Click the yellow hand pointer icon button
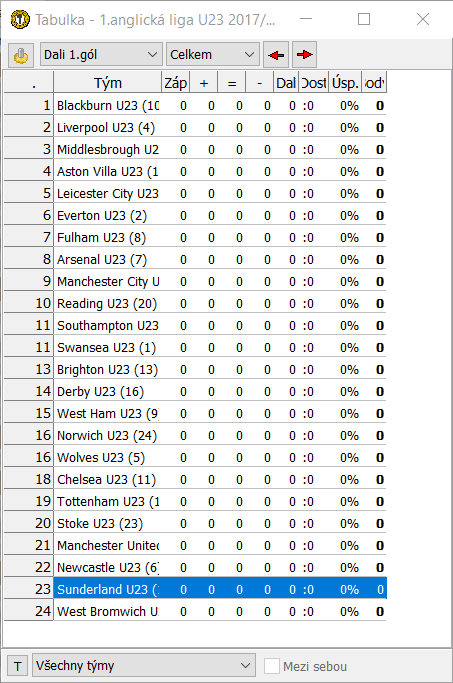Viewport: 453px width, 683px height. click(x=20, y=55)
